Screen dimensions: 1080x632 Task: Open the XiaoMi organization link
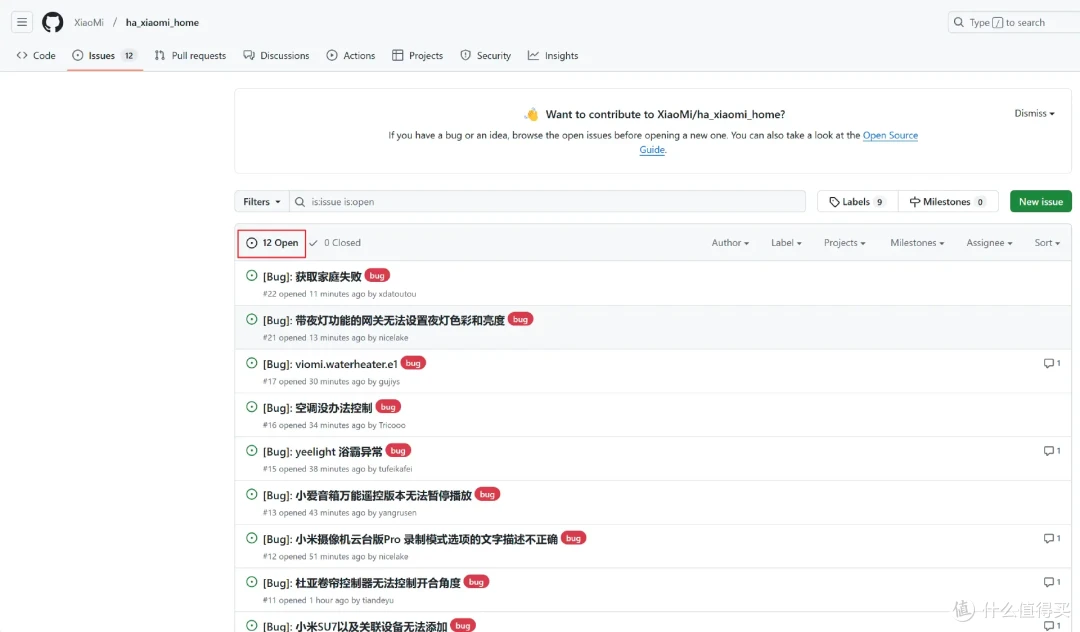point(89,22)
